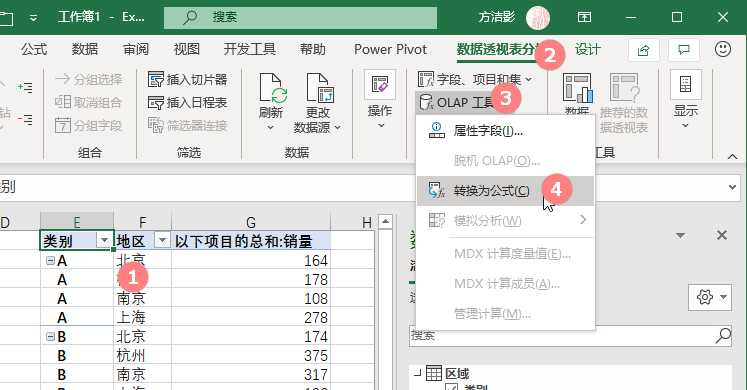Select column G header
This screenshot has width=747, height=390.
coord(251,222)
